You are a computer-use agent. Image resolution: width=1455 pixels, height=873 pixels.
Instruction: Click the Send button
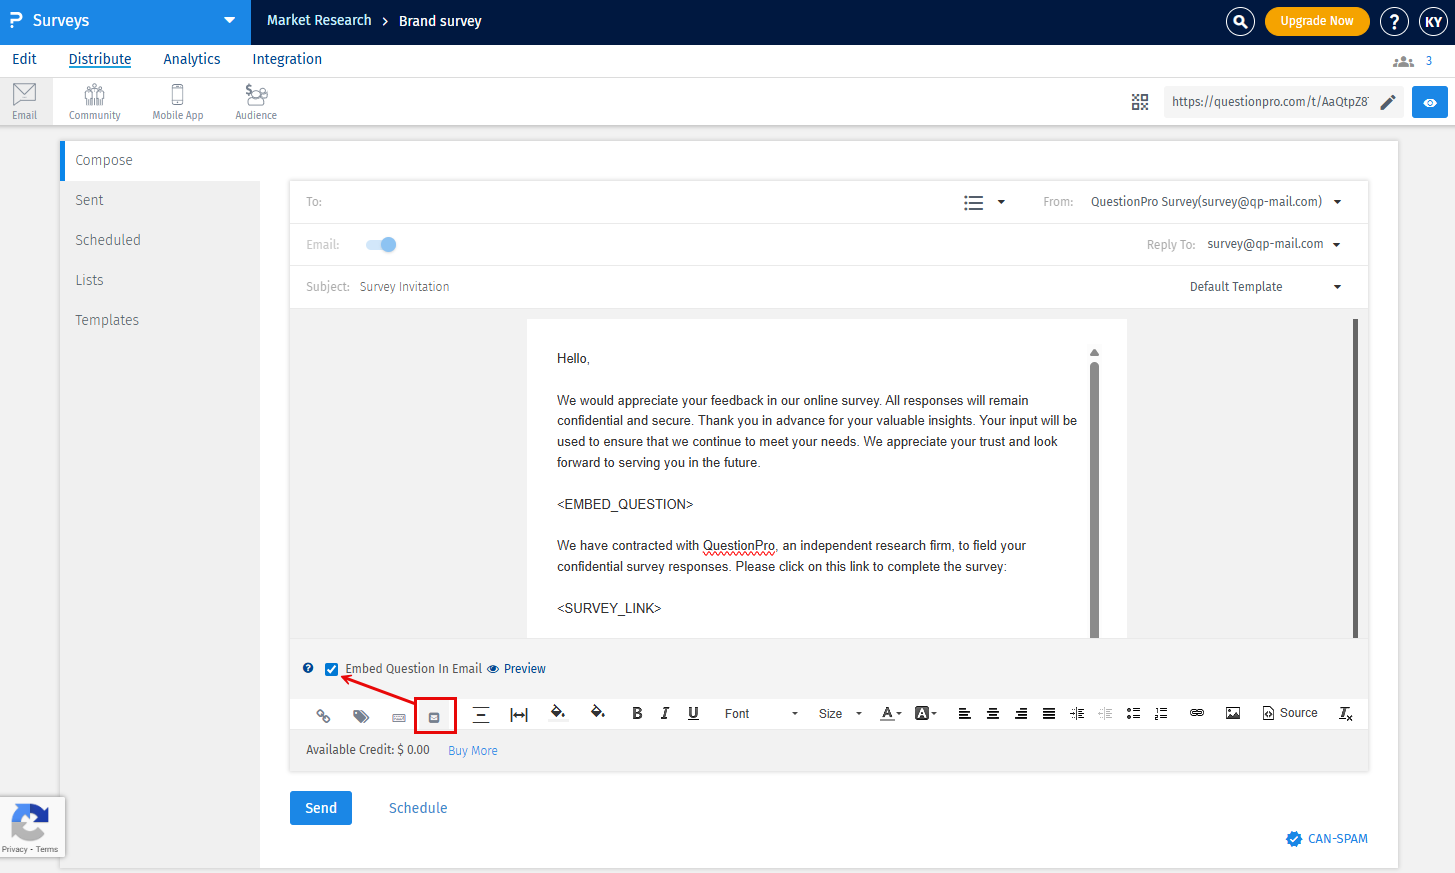point(321,808)
